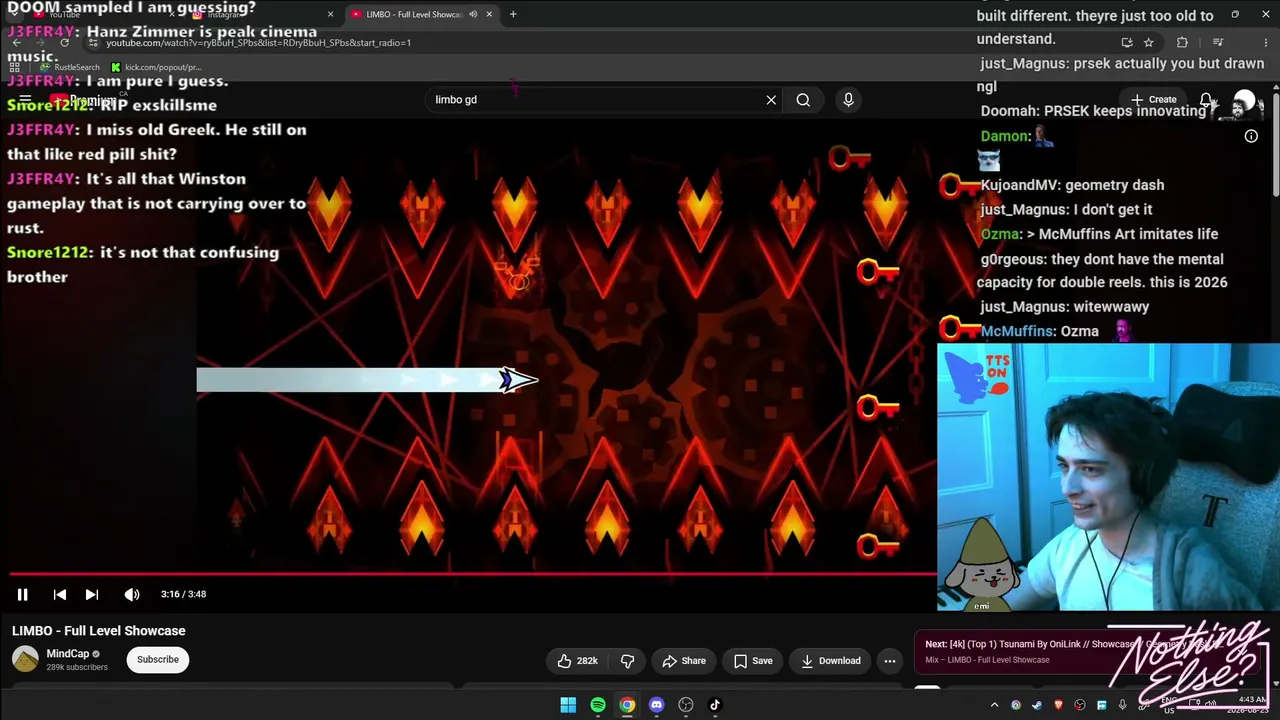Screen dimensions: 1280x720
Task: Open the RustleSearch bookmark
Action: 70,68
